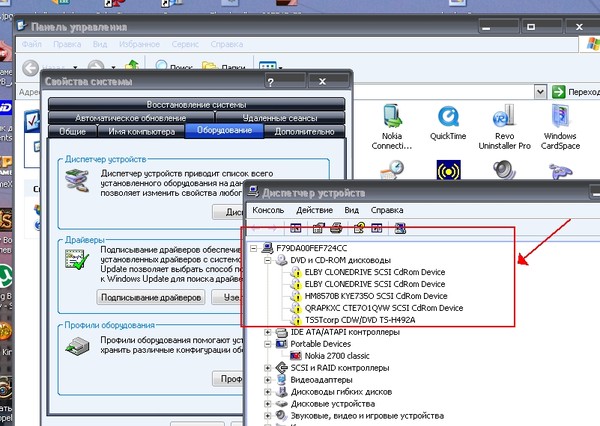The height and width of the screenshot is (426, 600).
Task: Click the Views icon in Control Panel toolbar
Action: click(267, 66)
